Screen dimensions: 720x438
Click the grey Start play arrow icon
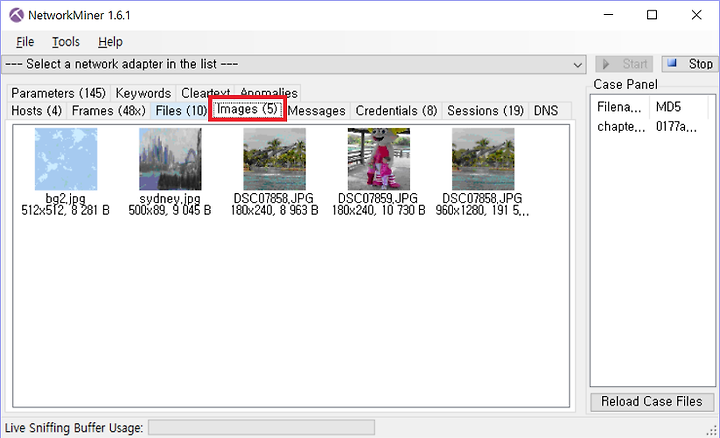(606, 64)
